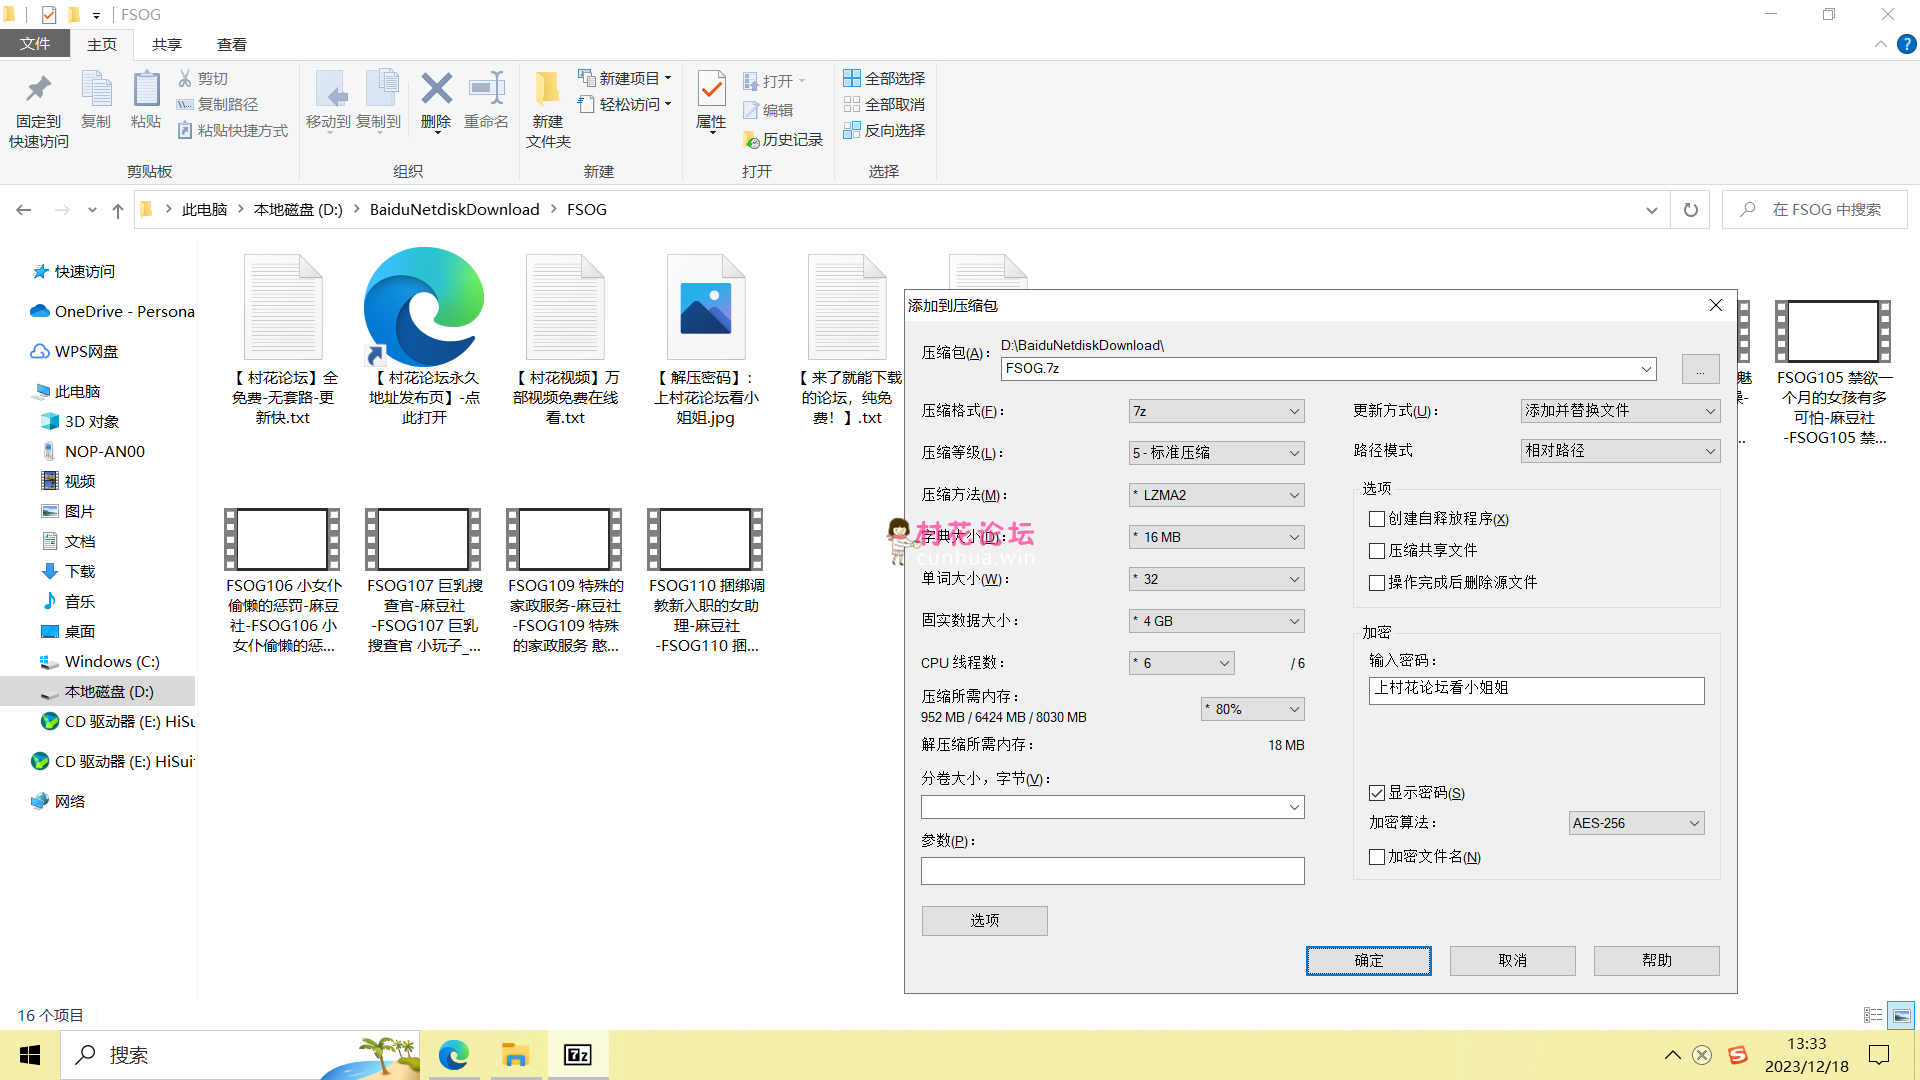The width and height of the screenshot is (1920, 1080).
Task: Click the Copy To icon
Action: click(x=381, y=90)
